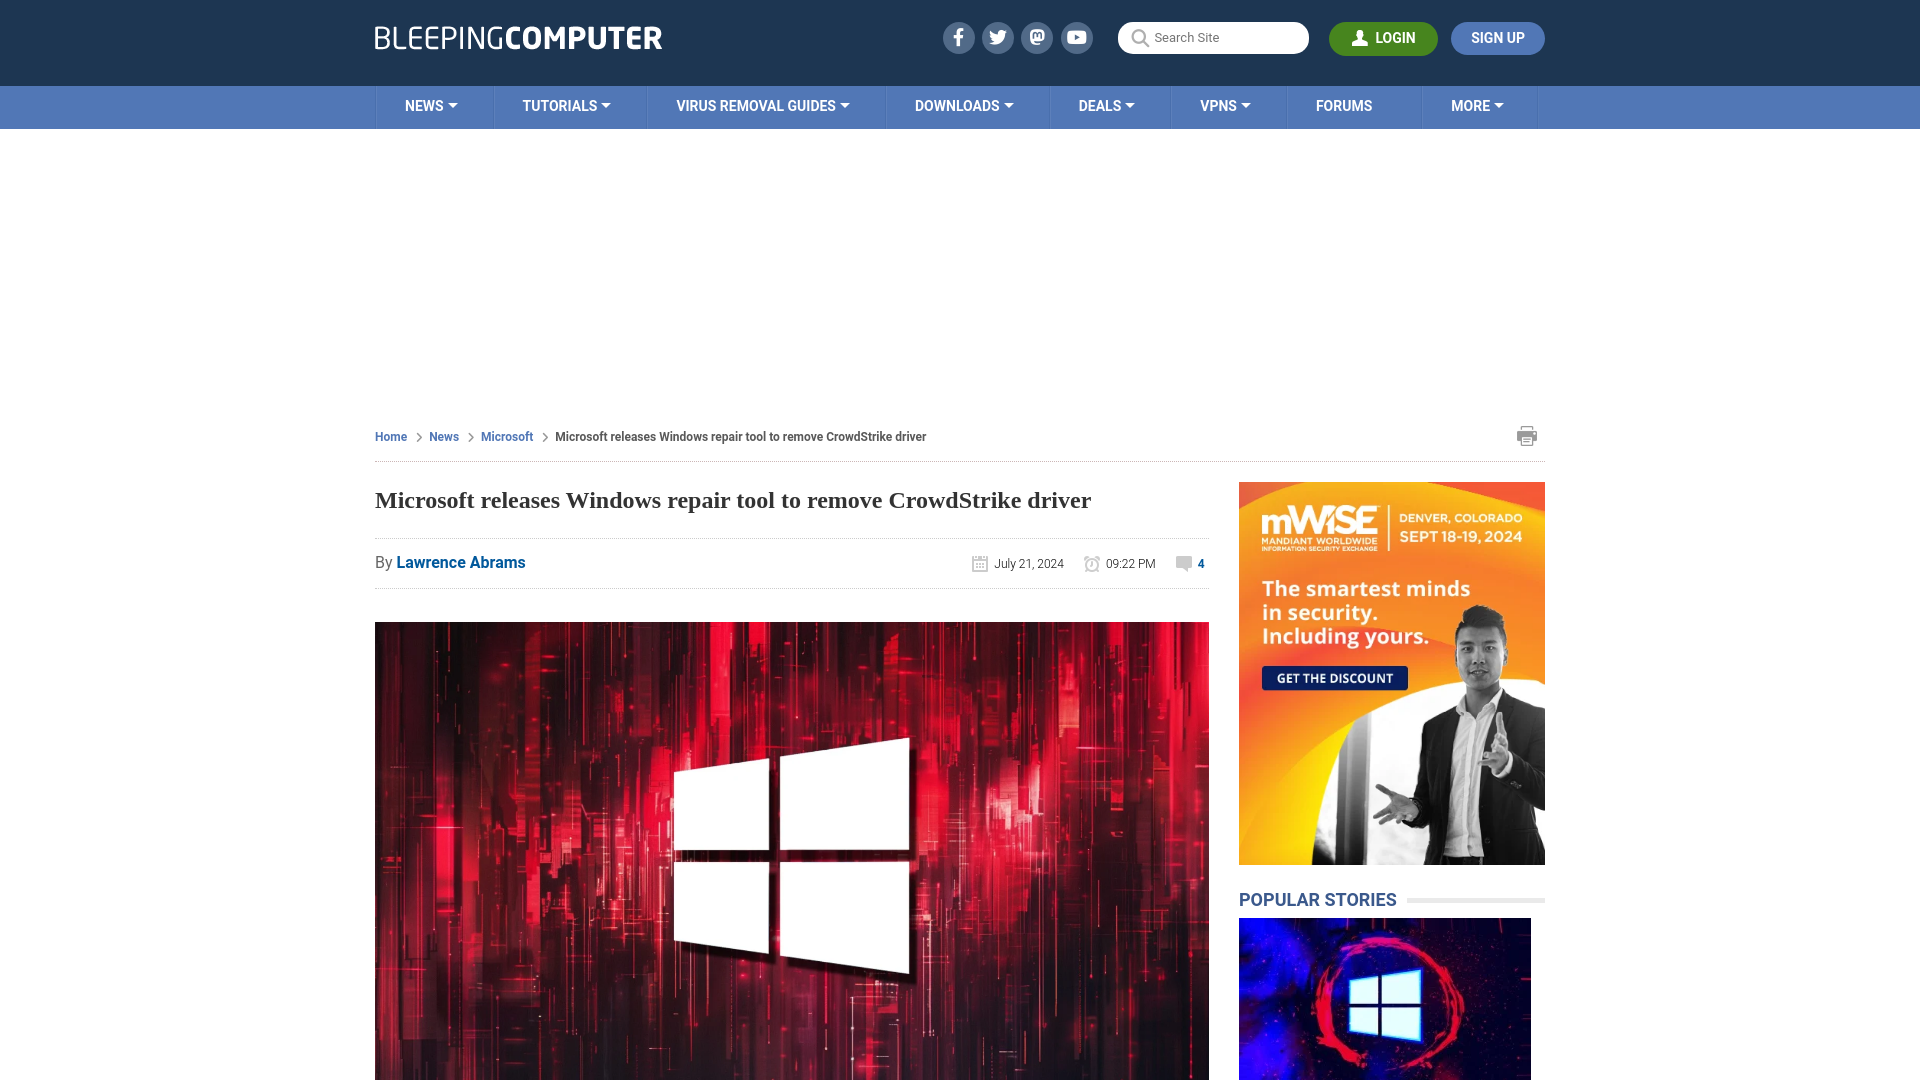Expand the TUTORIALS dropdown menu
The width and height of the screenshot is (1920, 1080).
[566, 105]
